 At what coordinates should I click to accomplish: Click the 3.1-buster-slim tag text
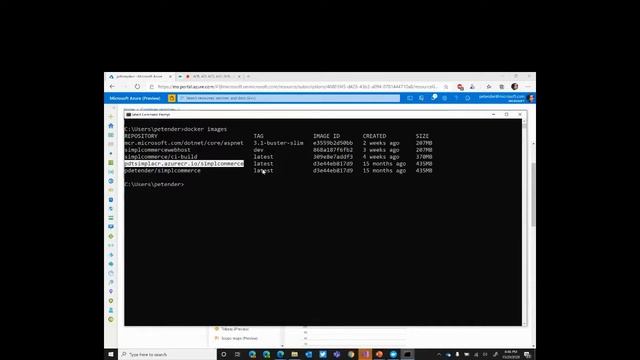pos(278,143)
